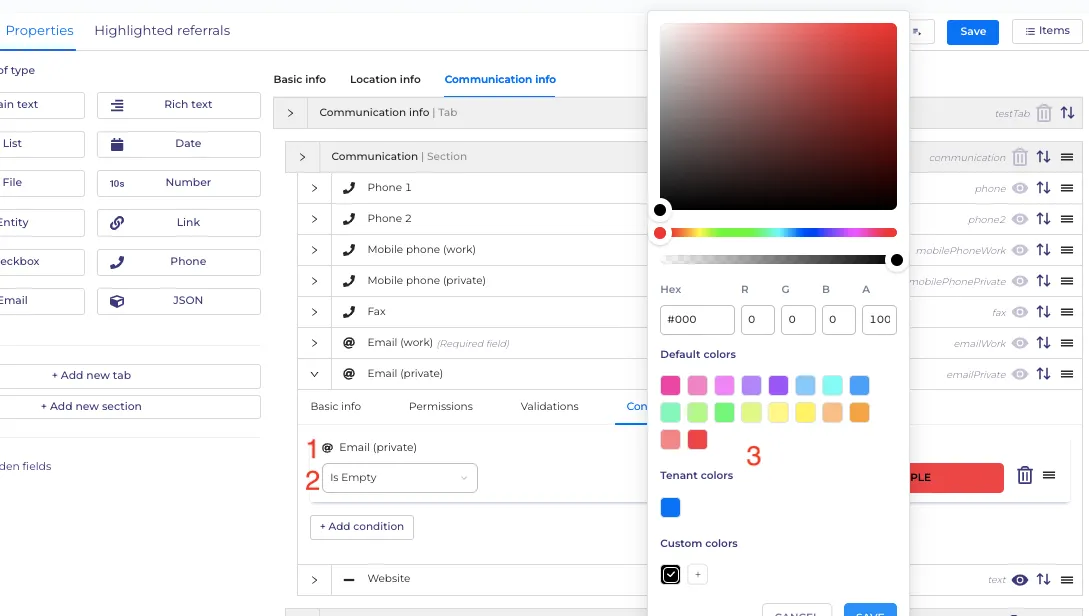Expand the Mobile phone (private) field
Image resolution: width=1089 pixels, height=616 pixels.
[x=314, y=281]
